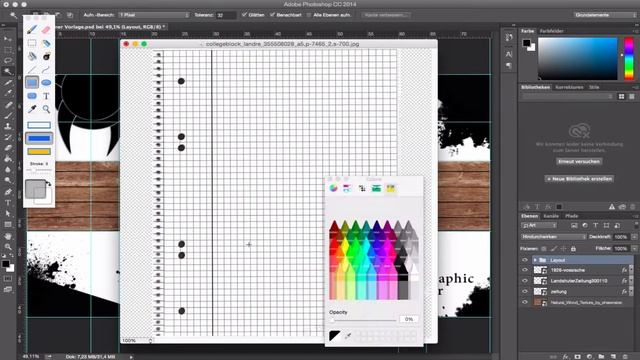Select the blue fill style swatch
This screenshot has width=640, height=360.
pos(39,138)
